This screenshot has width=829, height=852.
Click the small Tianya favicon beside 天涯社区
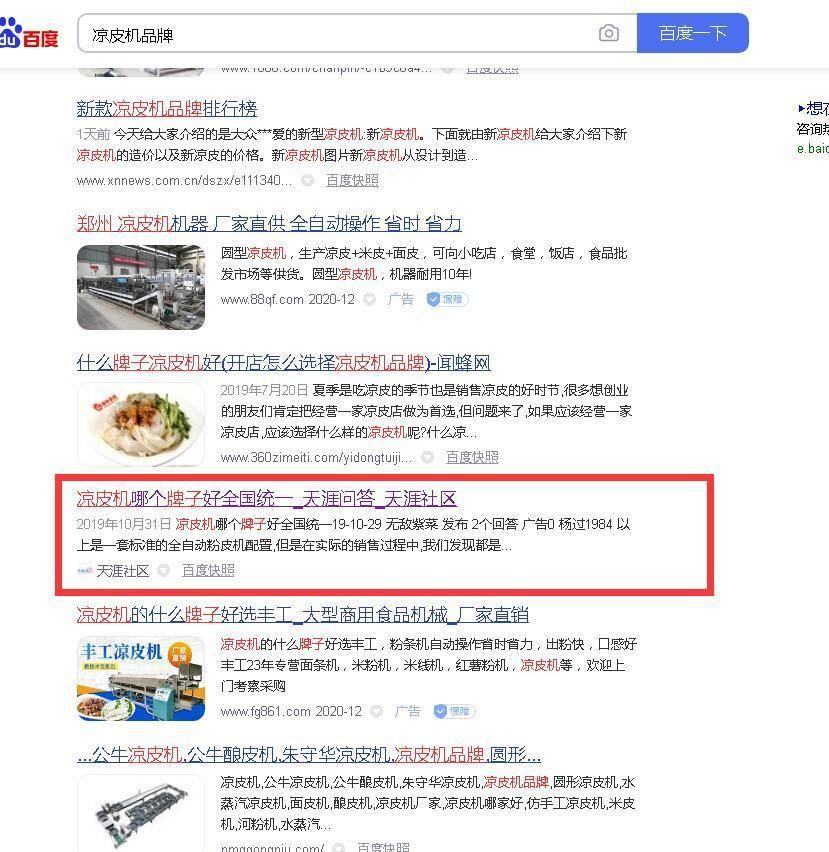point(84,571)
